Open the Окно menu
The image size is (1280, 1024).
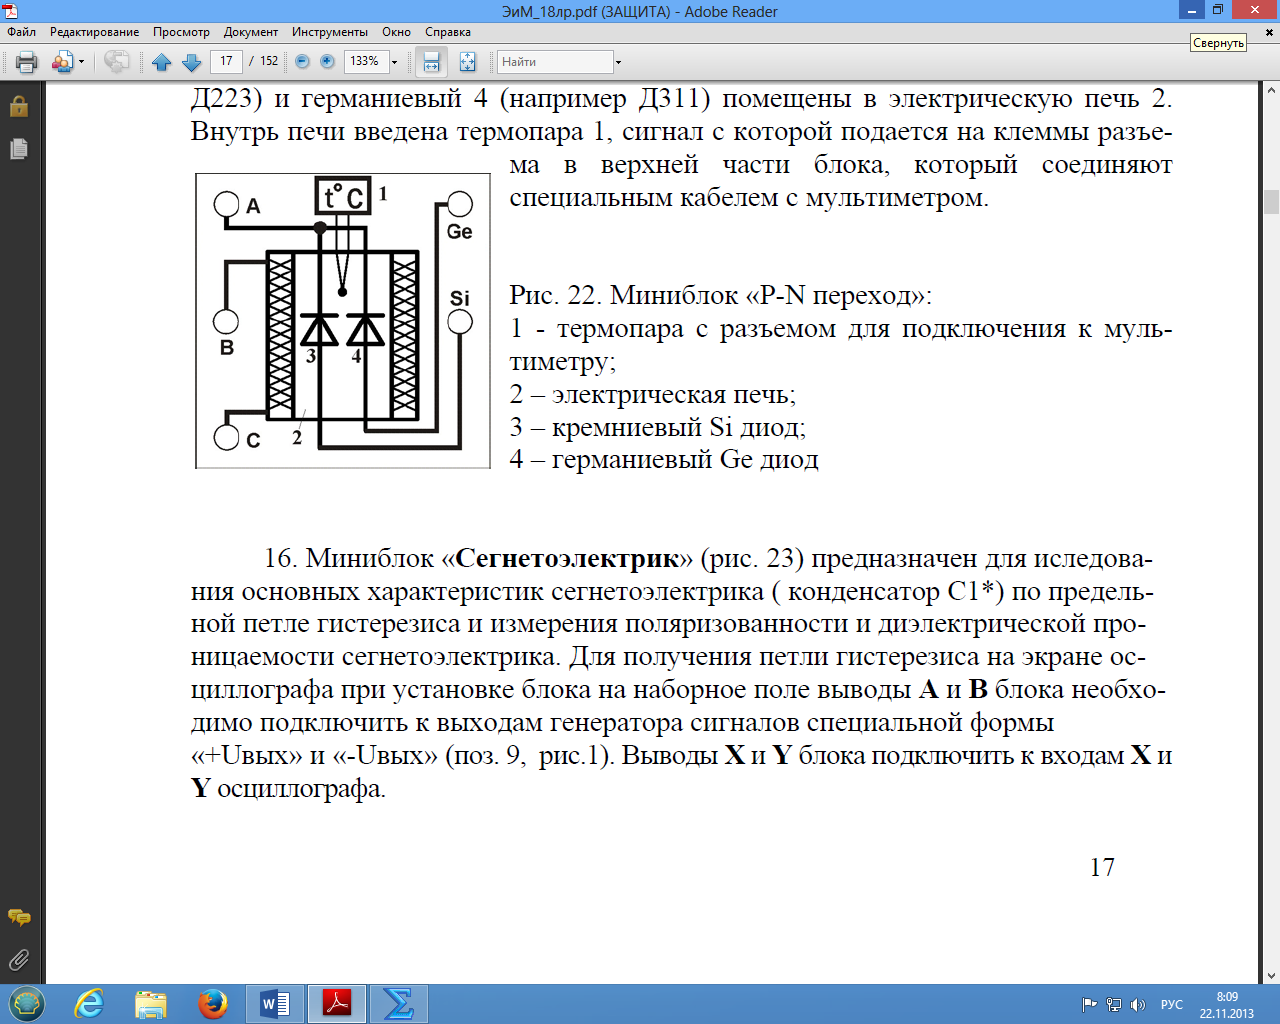pyautogui.click(x=397, y=32)
